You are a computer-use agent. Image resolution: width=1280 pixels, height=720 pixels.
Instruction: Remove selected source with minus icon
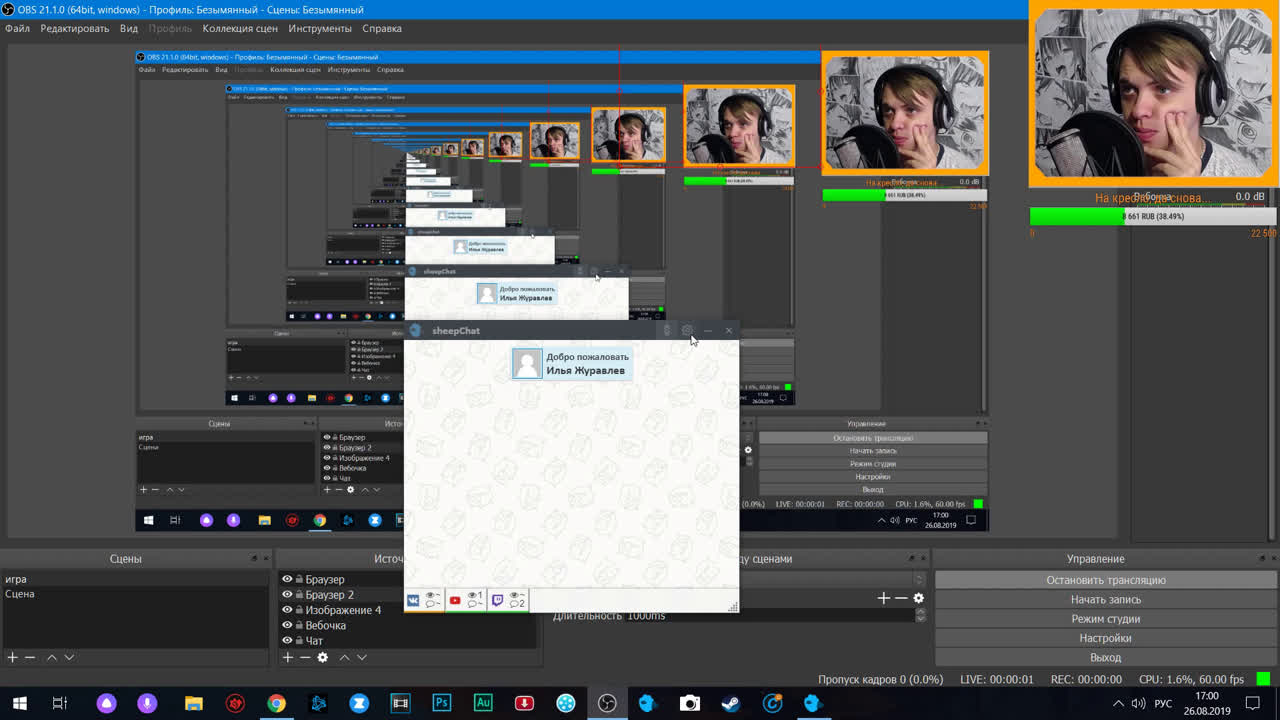[304, 657]
